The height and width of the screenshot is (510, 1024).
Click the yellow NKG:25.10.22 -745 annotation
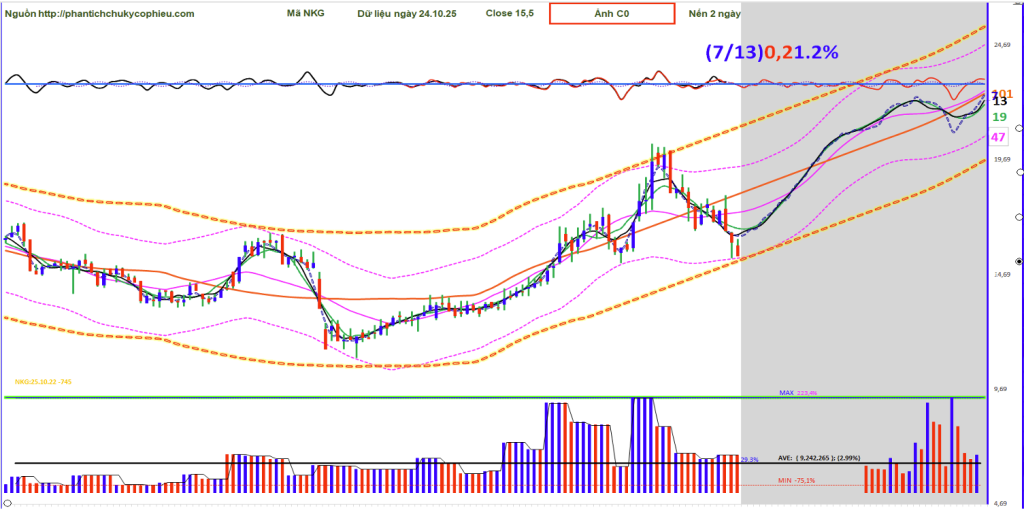point(42,381)
